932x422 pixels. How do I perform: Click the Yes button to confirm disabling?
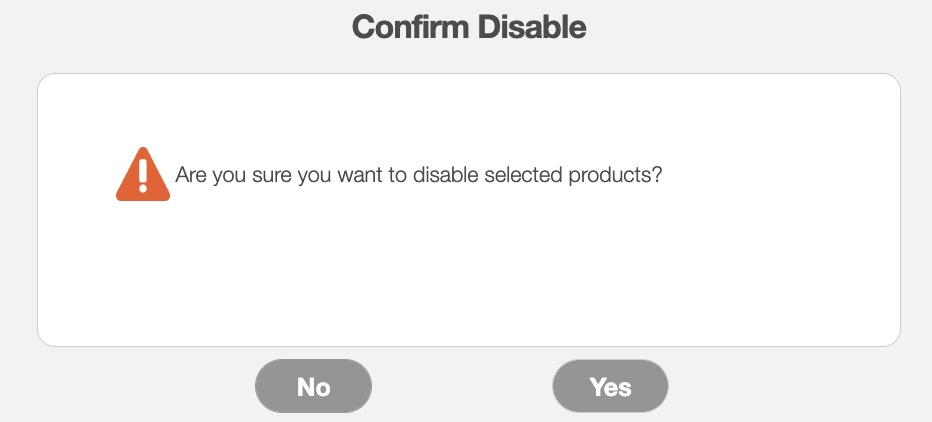pyautogui.click(x=610, y=386)
